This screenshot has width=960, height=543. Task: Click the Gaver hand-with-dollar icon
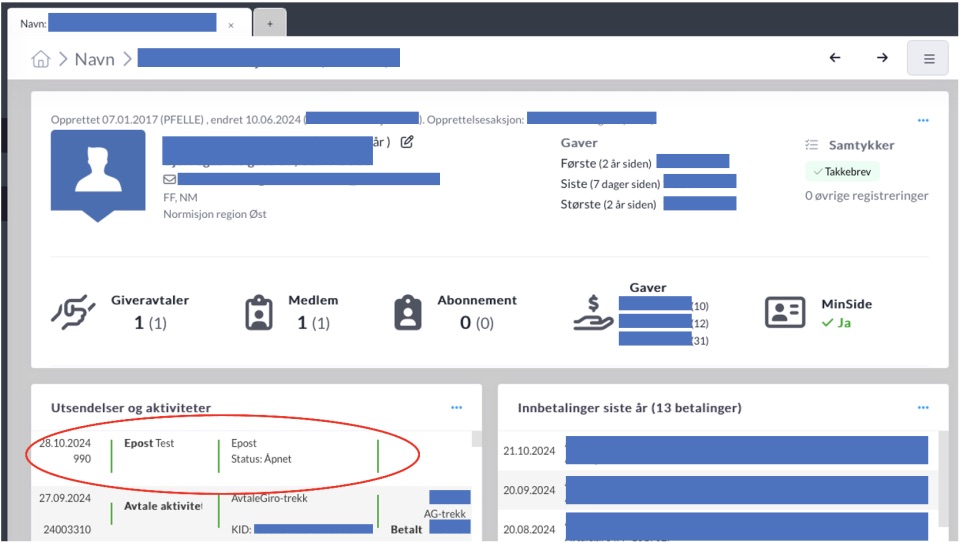(593, 313)
